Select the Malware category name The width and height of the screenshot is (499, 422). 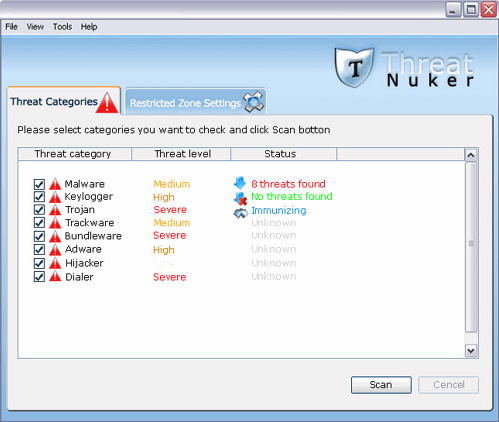tap(85, 184)
